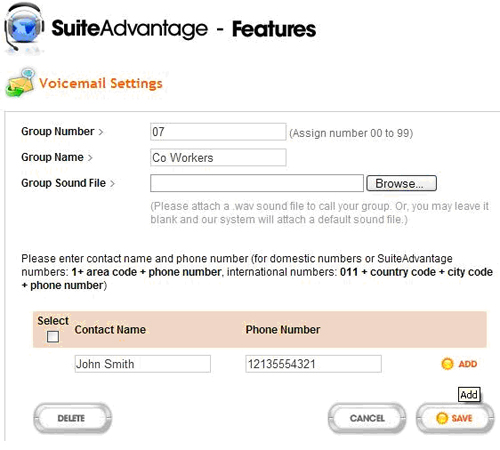Click the arrow beside Group Number label
The image size is (500, 450).
coord(101,132)
